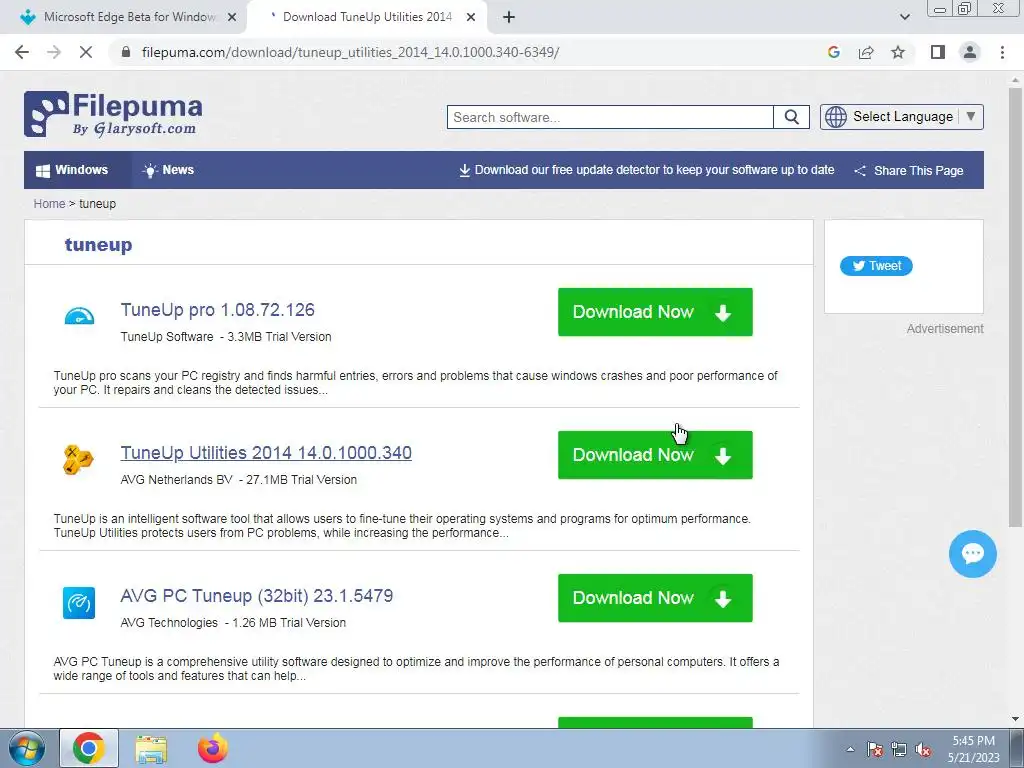
Task: Open the share page icon in address bar
Action: point(866,52)
